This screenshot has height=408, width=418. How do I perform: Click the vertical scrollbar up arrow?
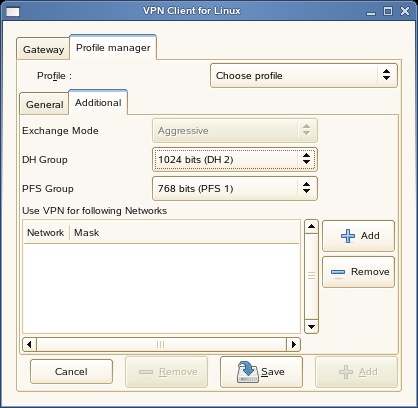tap(311, 227)
